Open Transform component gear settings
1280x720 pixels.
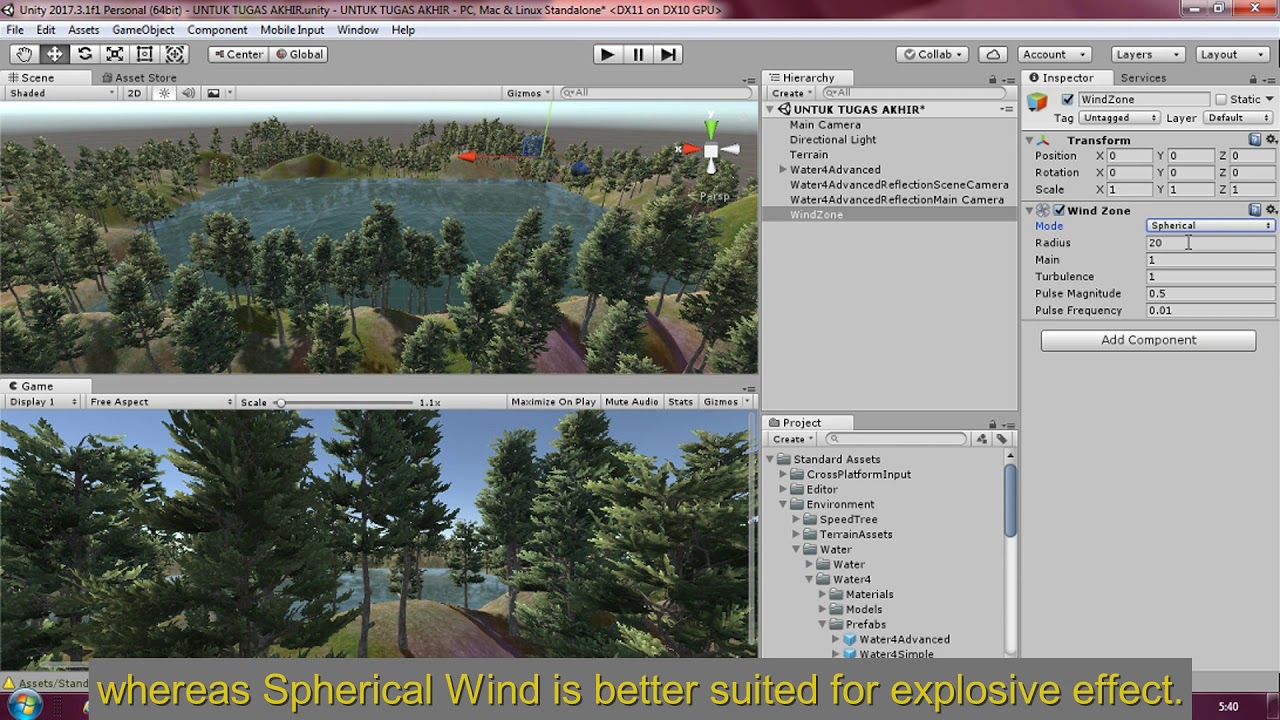point(1271,140)
